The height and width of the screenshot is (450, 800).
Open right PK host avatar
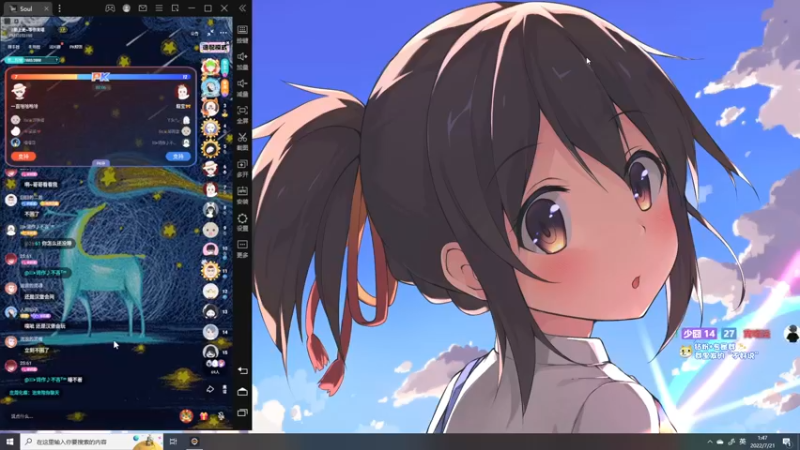pyautogui.click(x=183, y=92)
